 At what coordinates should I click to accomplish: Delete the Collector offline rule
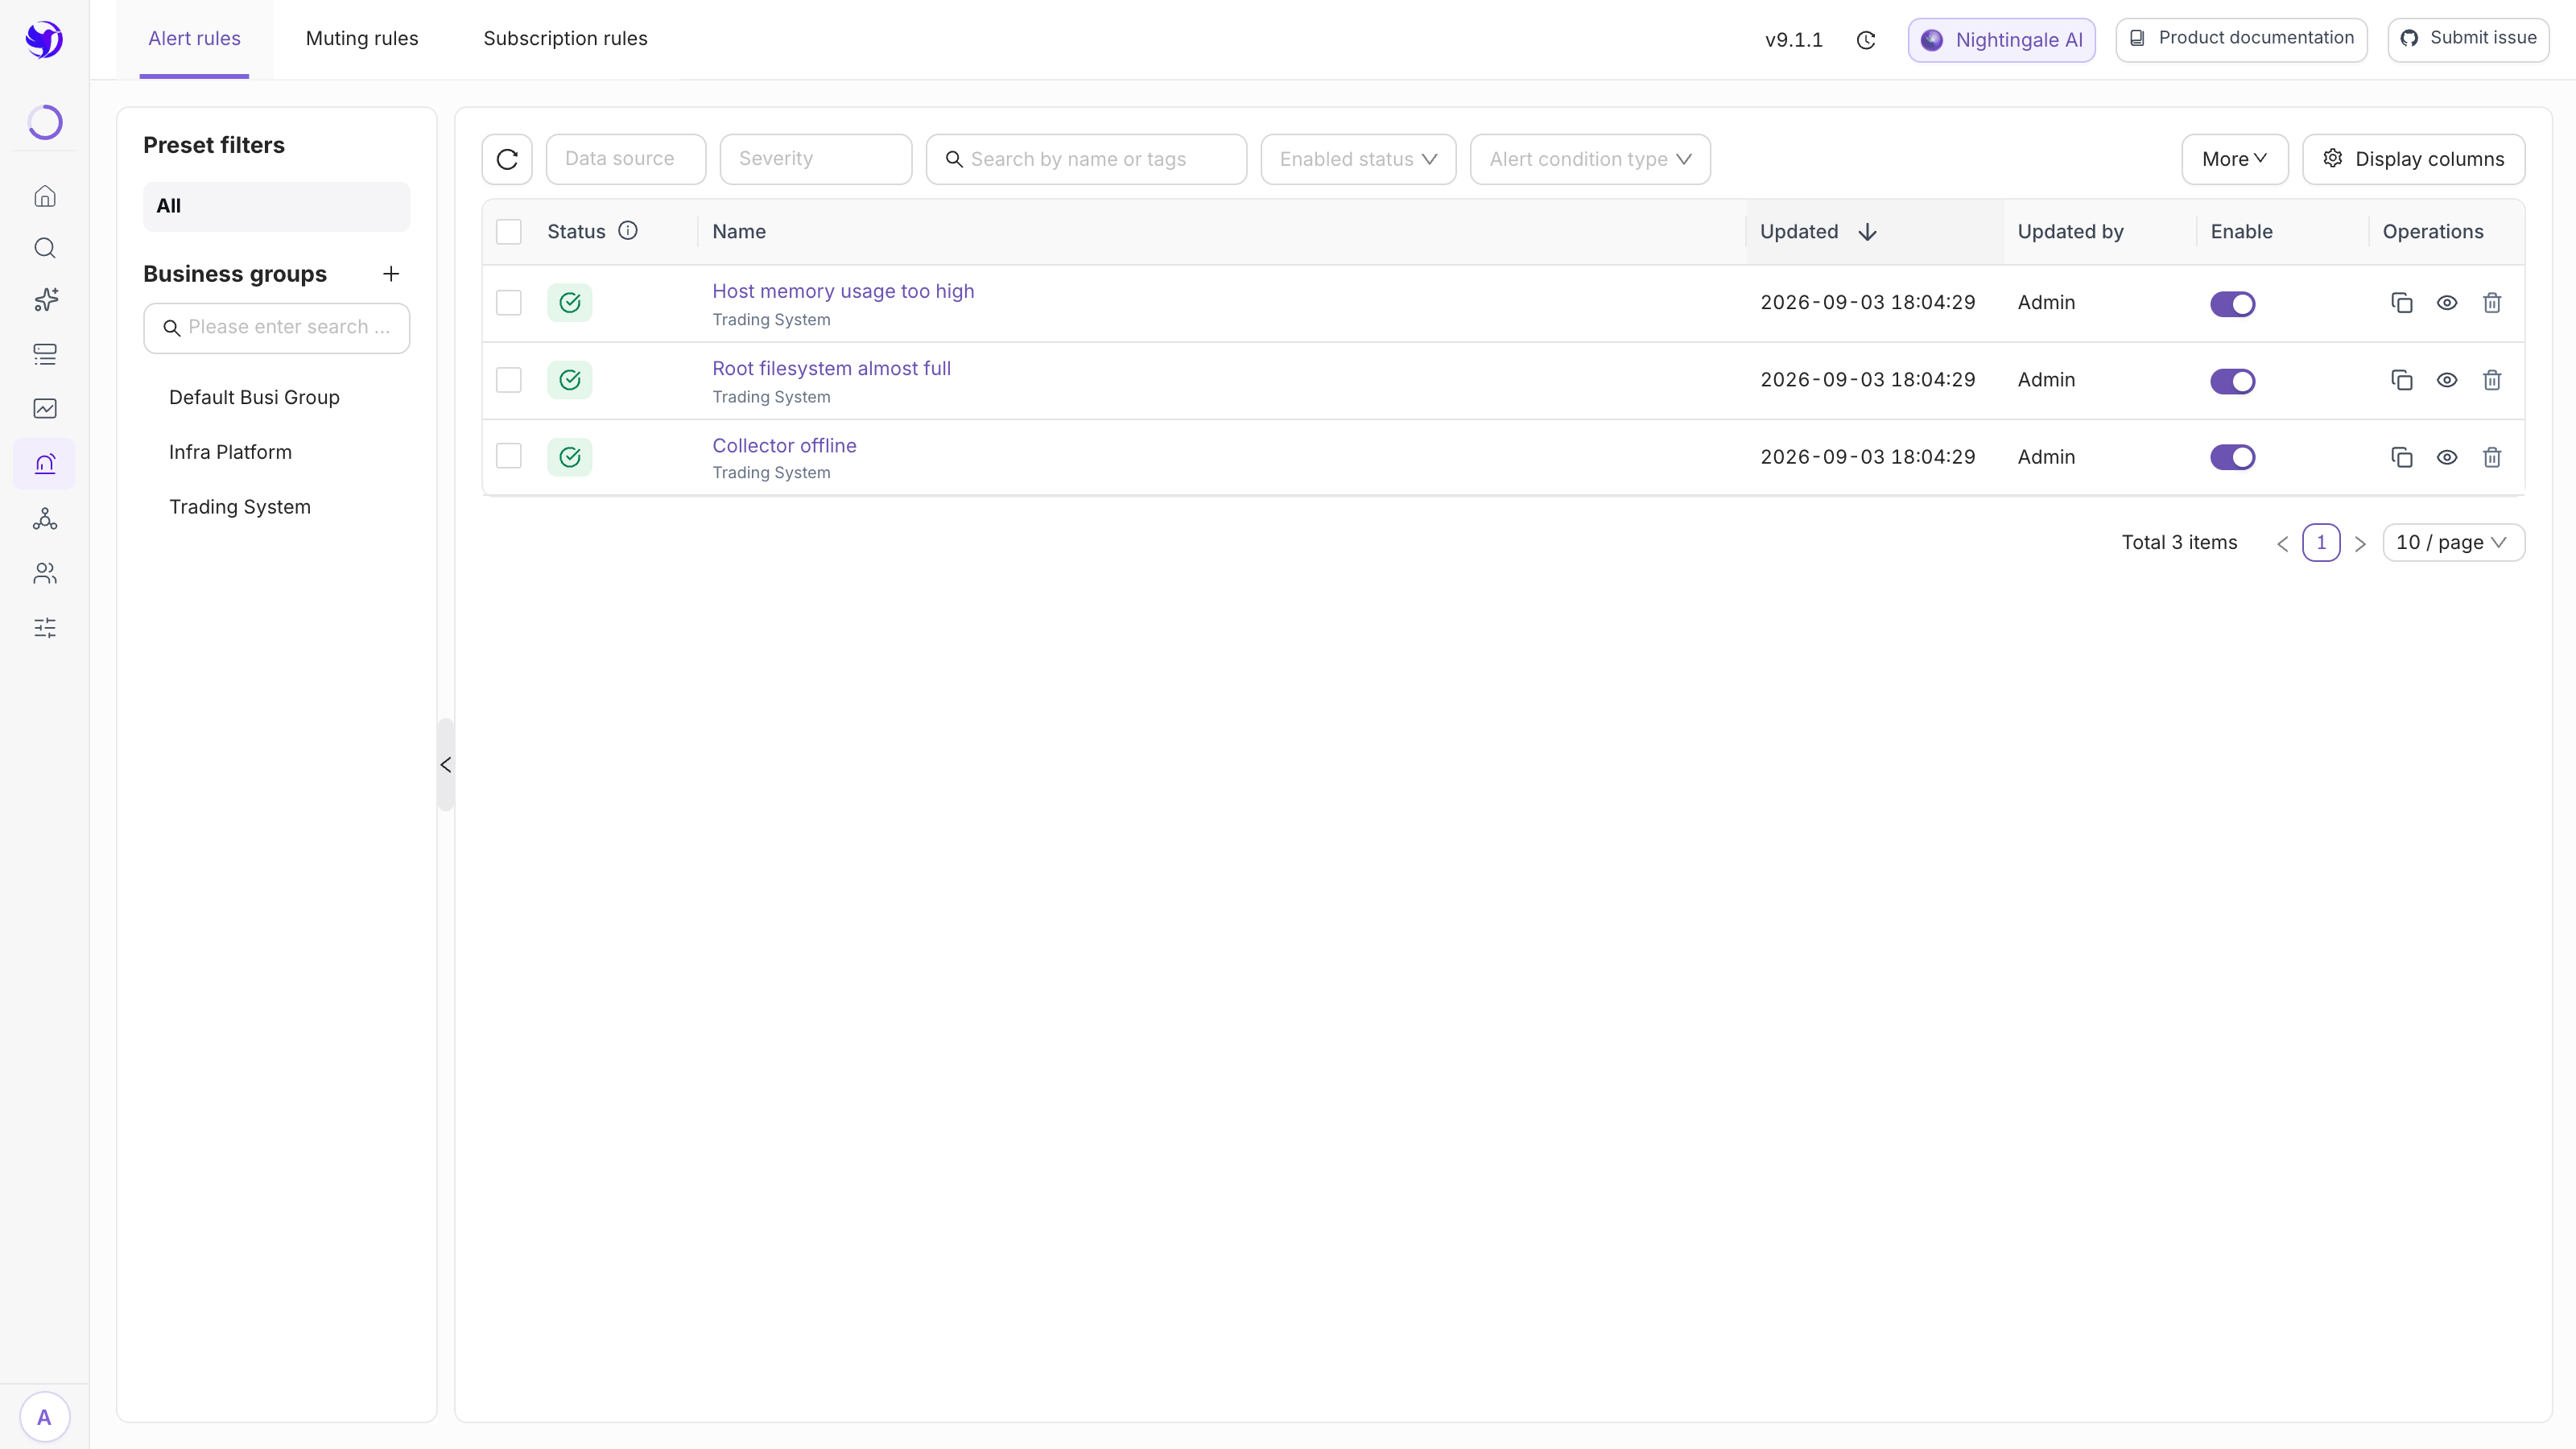(2492, 457)
